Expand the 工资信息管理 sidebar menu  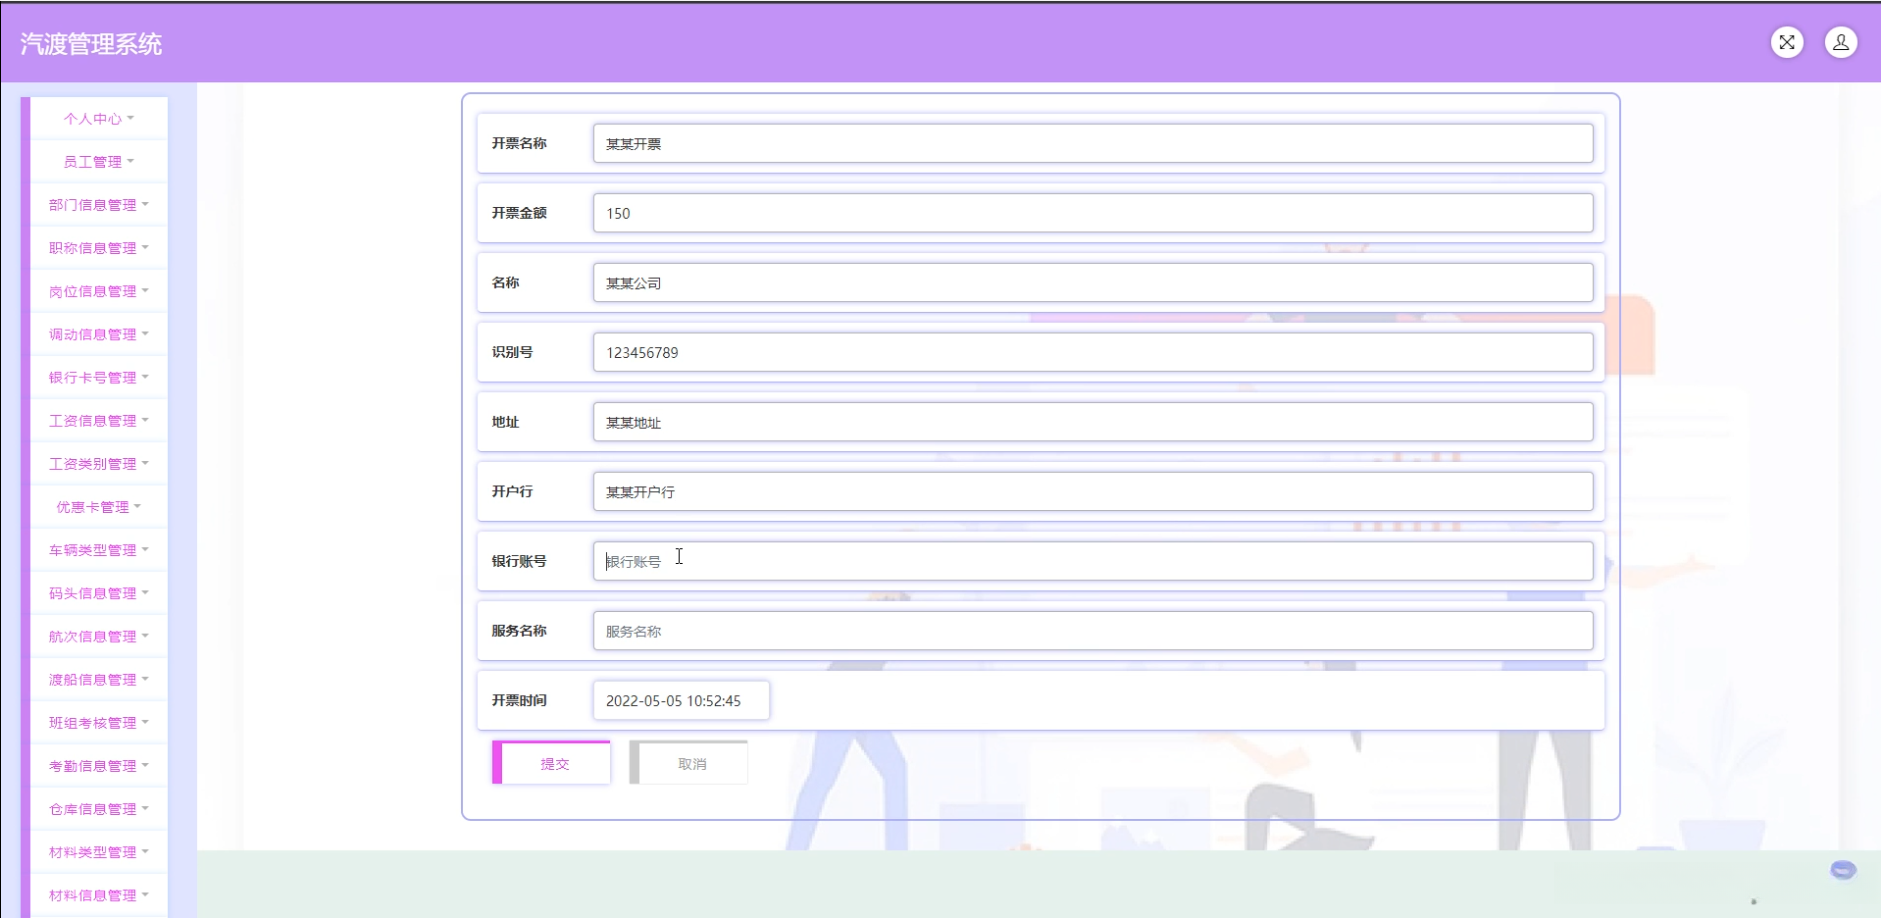(x=99, y=420)
